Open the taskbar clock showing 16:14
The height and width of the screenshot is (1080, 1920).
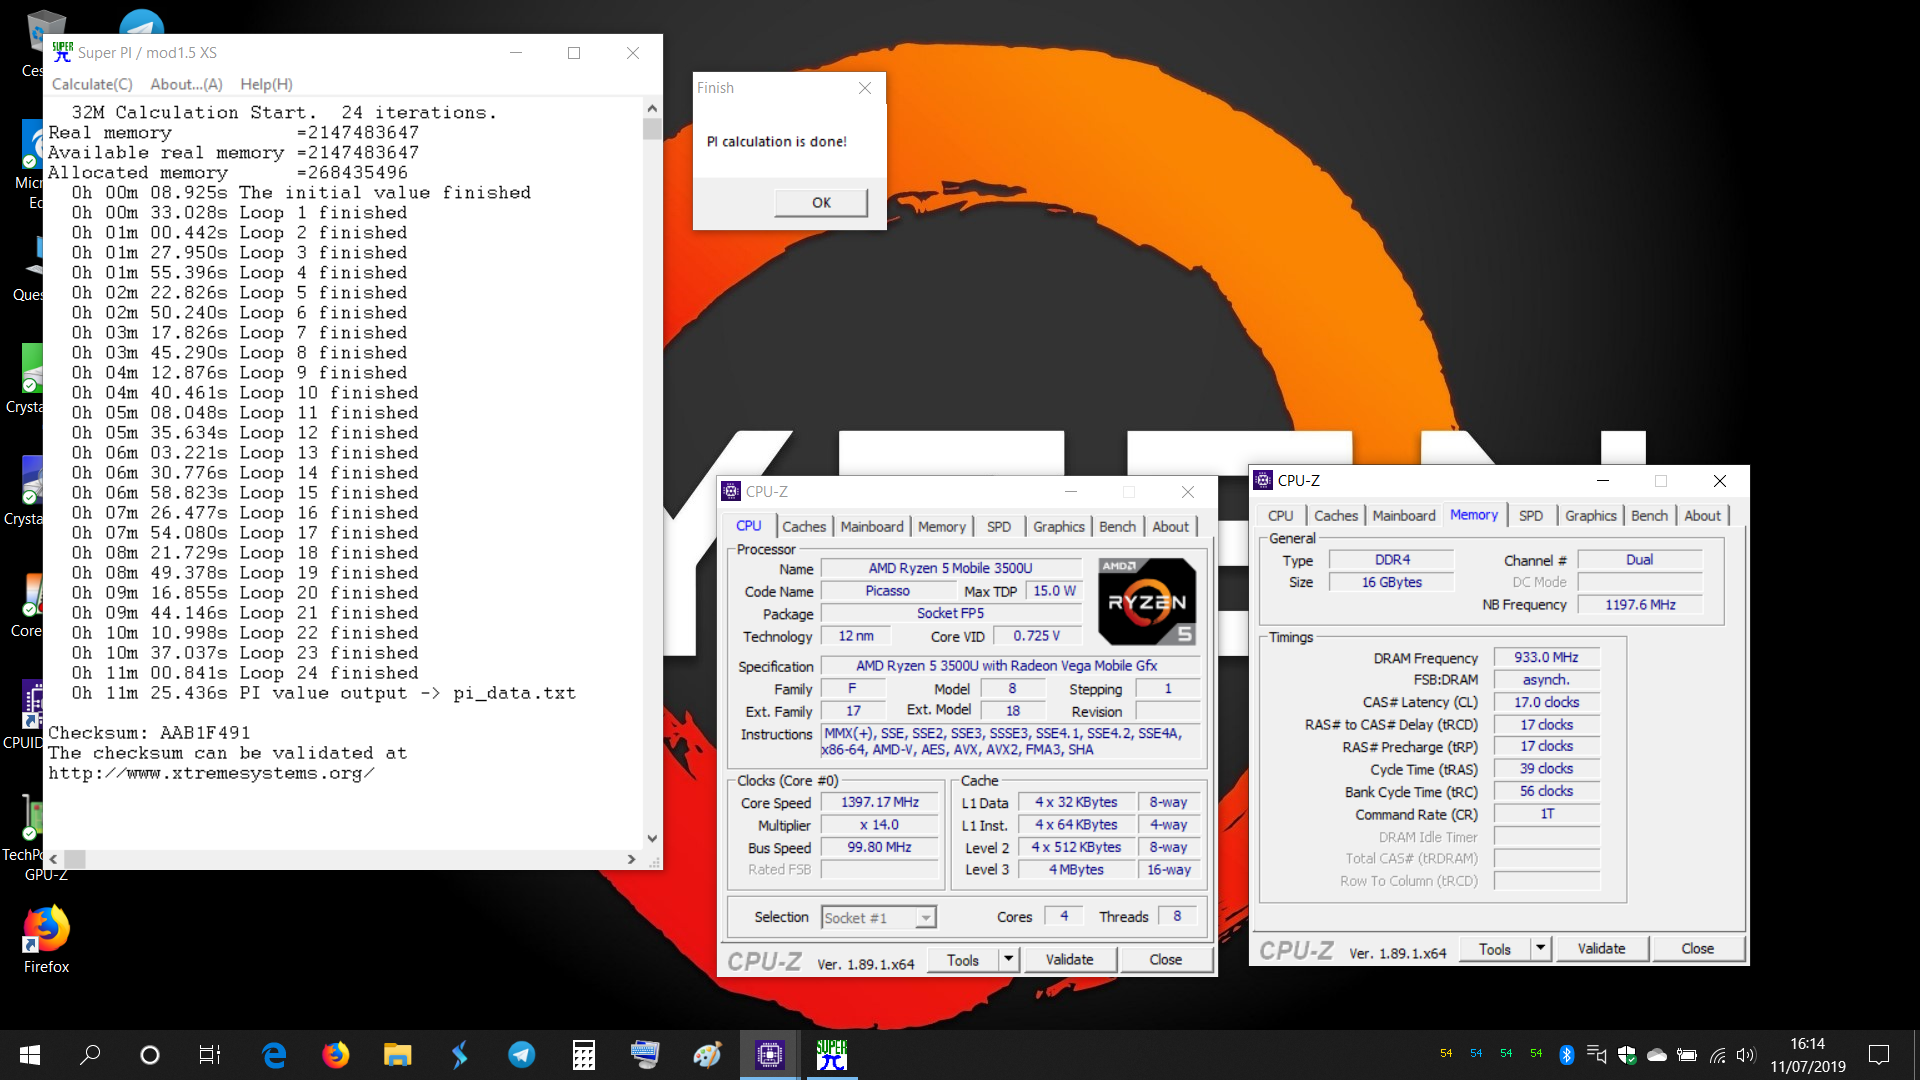[x=1808, y=1055]
